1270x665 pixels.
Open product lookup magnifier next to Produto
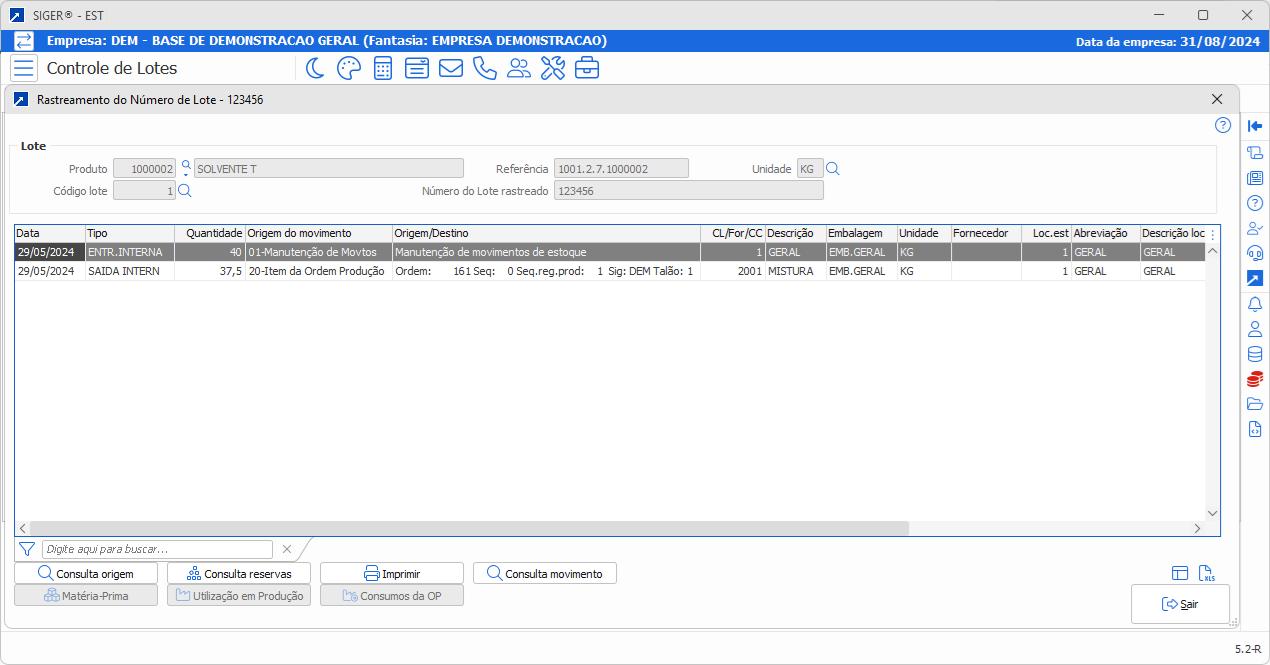185,165
